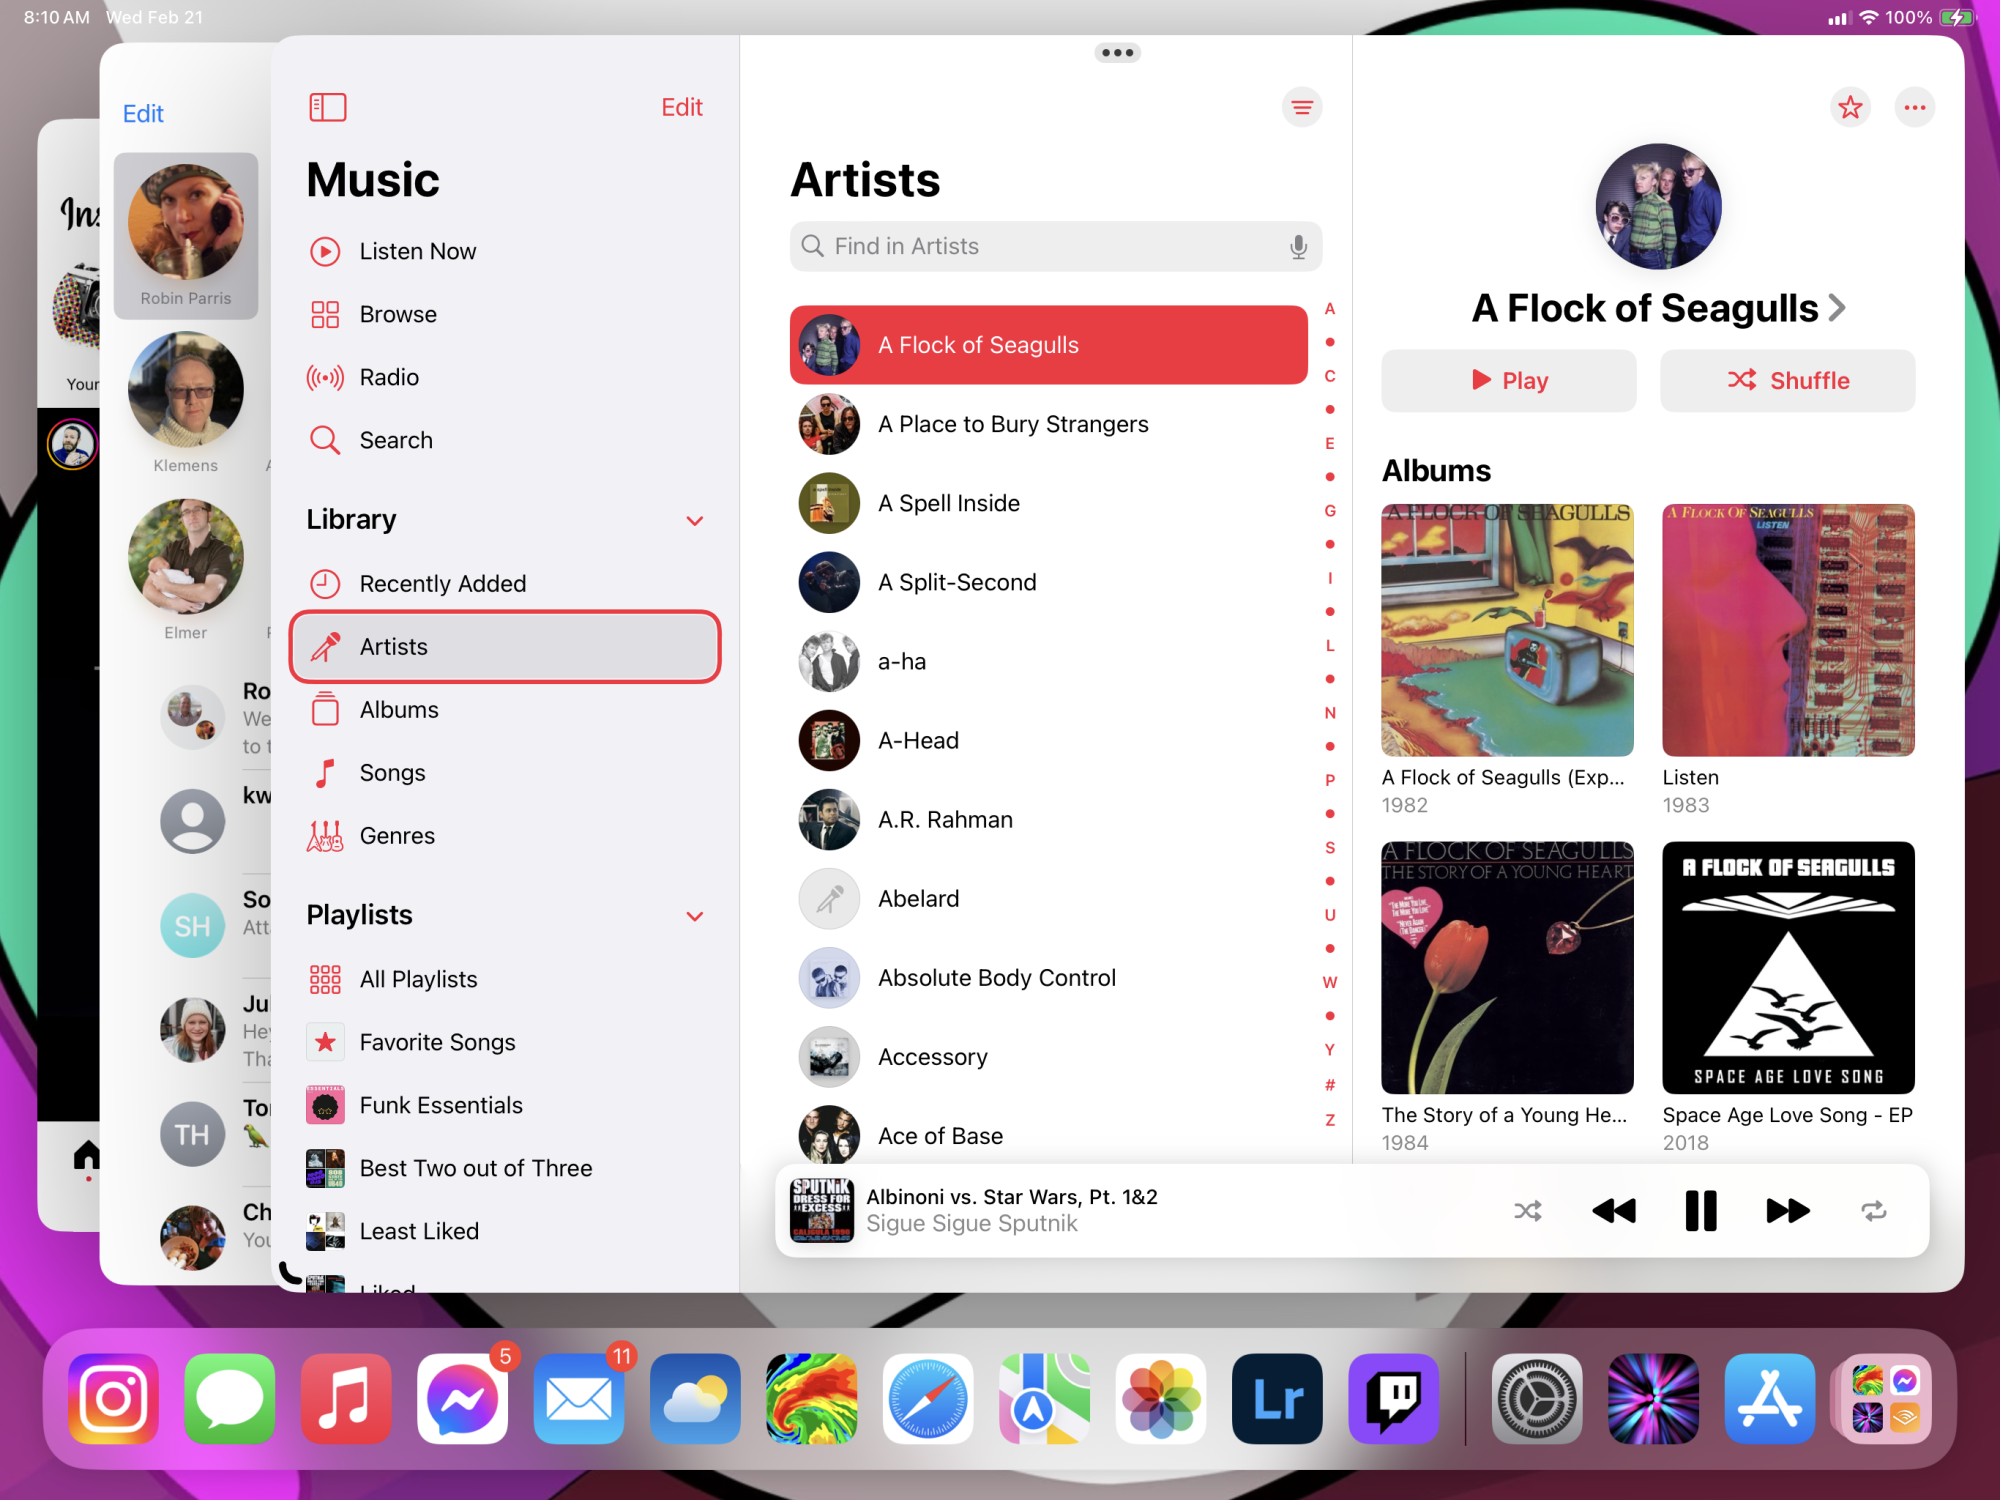
Task: Go to previous track with rewind icon
Action: 1613,1211
